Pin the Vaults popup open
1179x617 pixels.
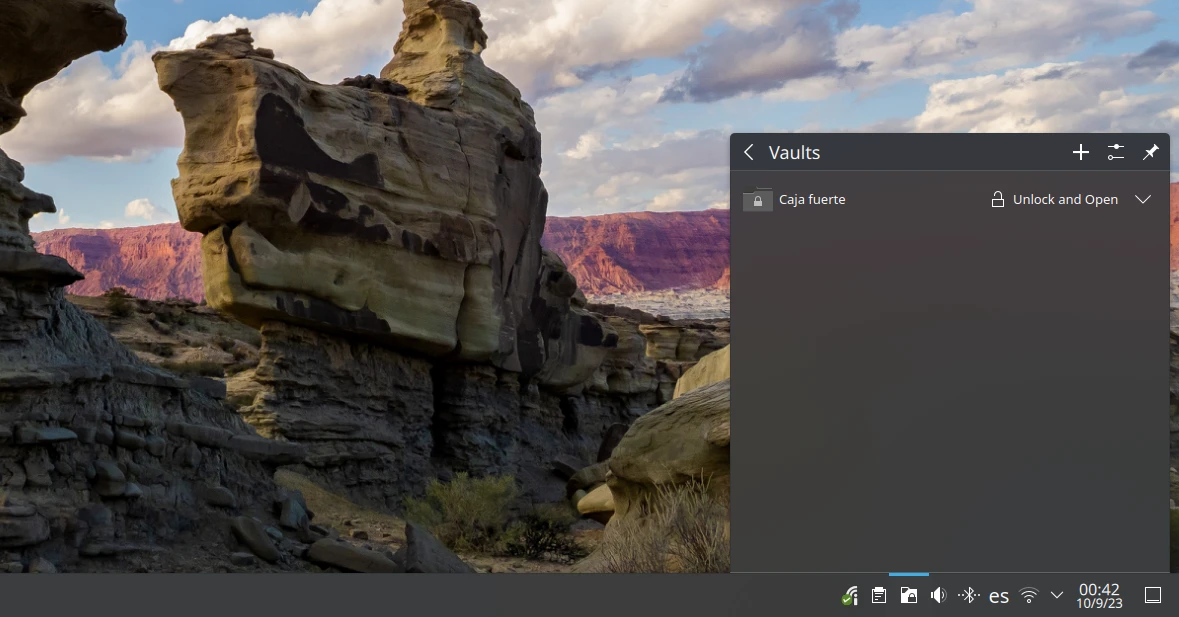1151,152
